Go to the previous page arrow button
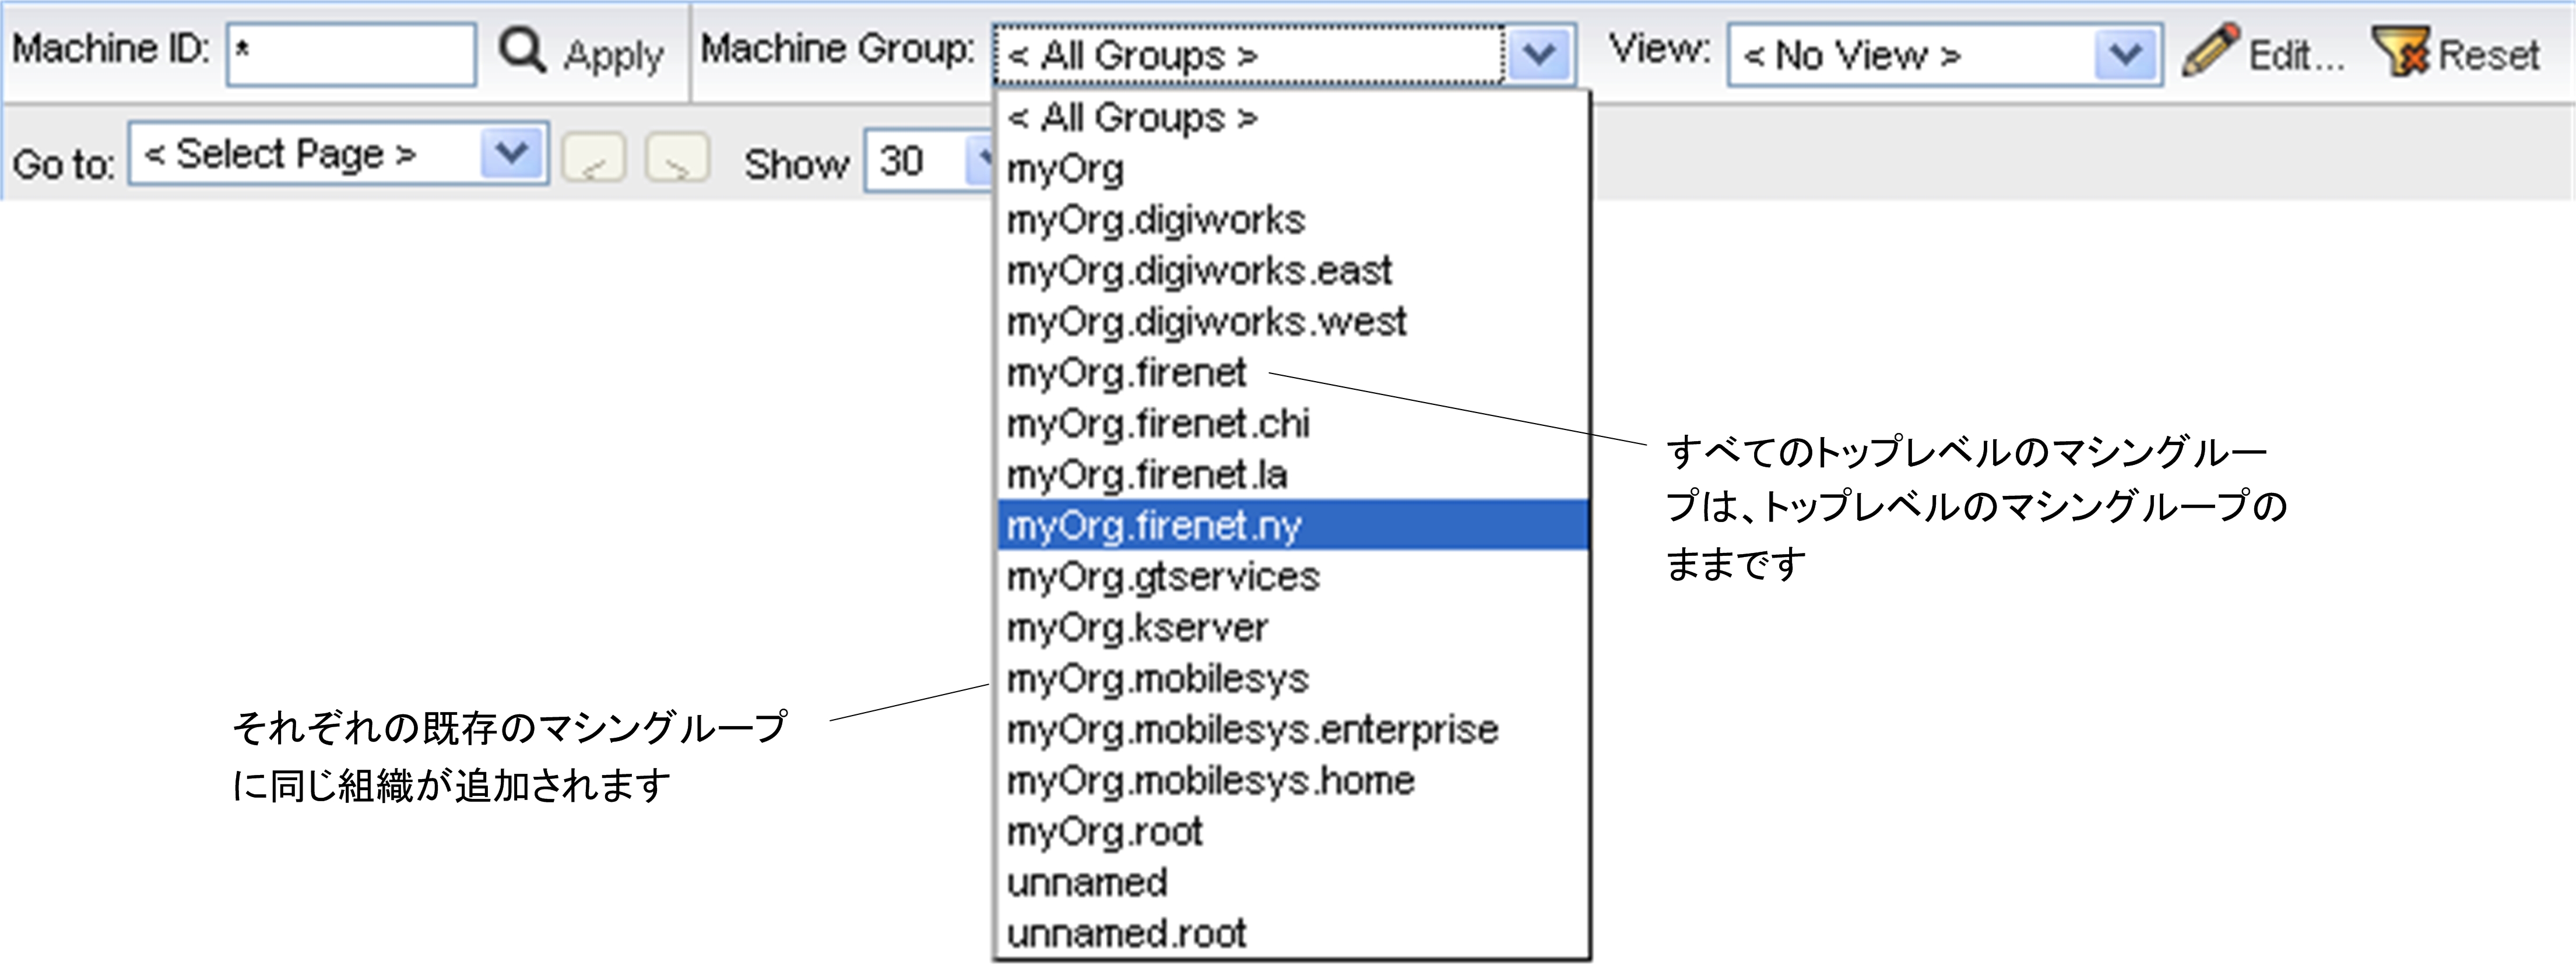The image size is (2576, 969). pyautogui.click(x=594, y=158)
